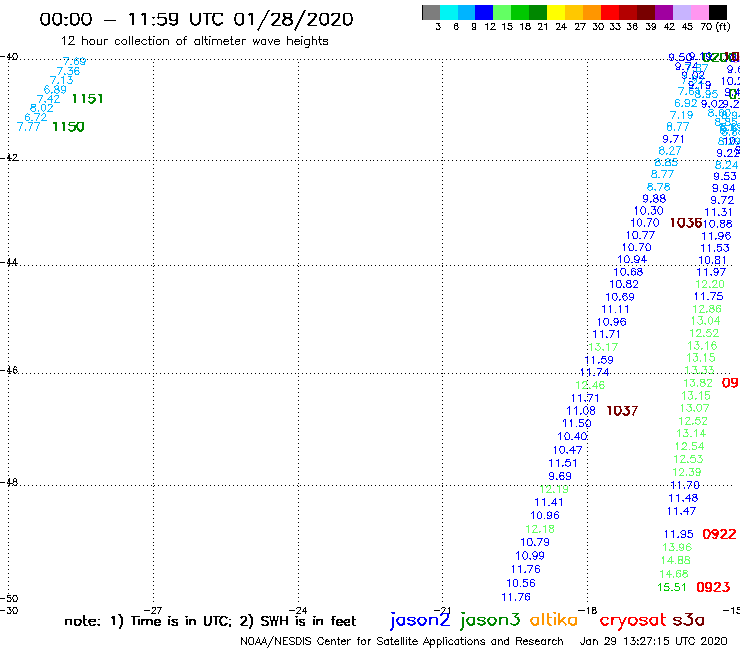Click the pass time label 1037

[622, 411]
